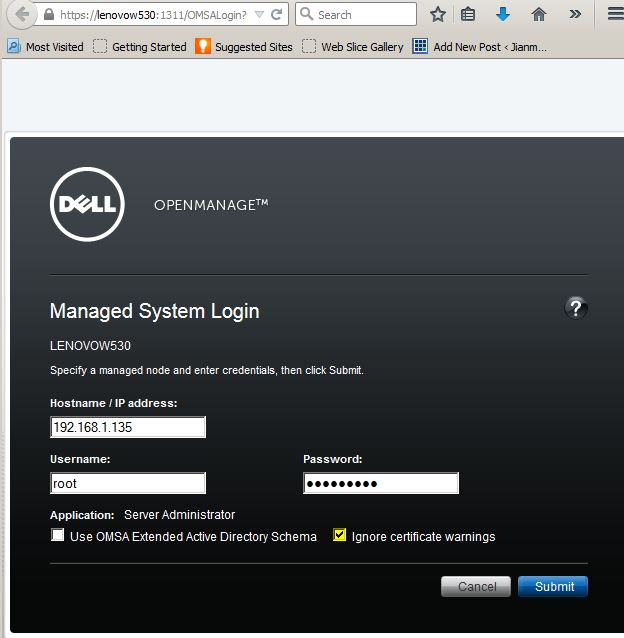Focus the browser Search field
Screen dimensions: 624x638
pos(356,15)
